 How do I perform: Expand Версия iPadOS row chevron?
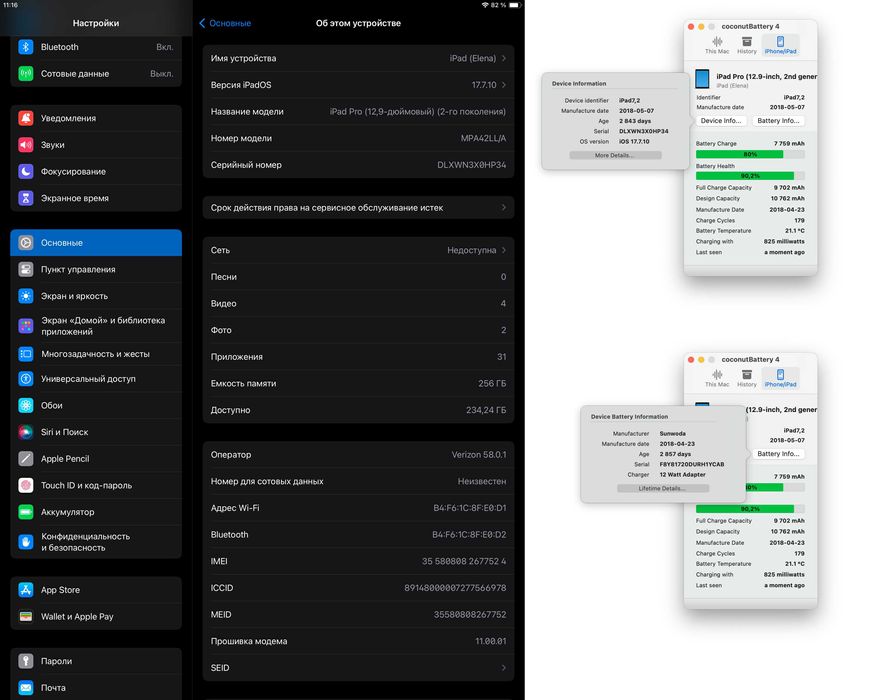click(x=503, y=85)
